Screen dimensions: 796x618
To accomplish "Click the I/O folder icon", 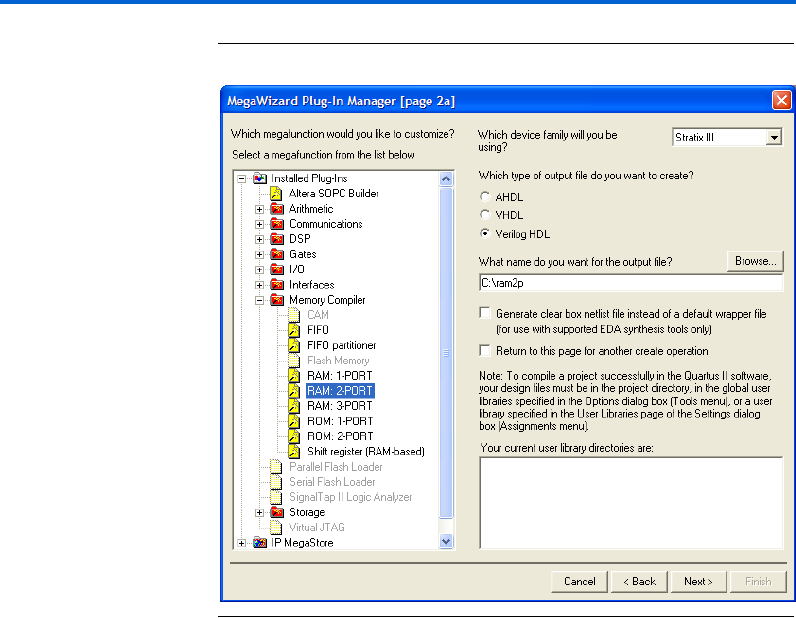I will 277,270.
